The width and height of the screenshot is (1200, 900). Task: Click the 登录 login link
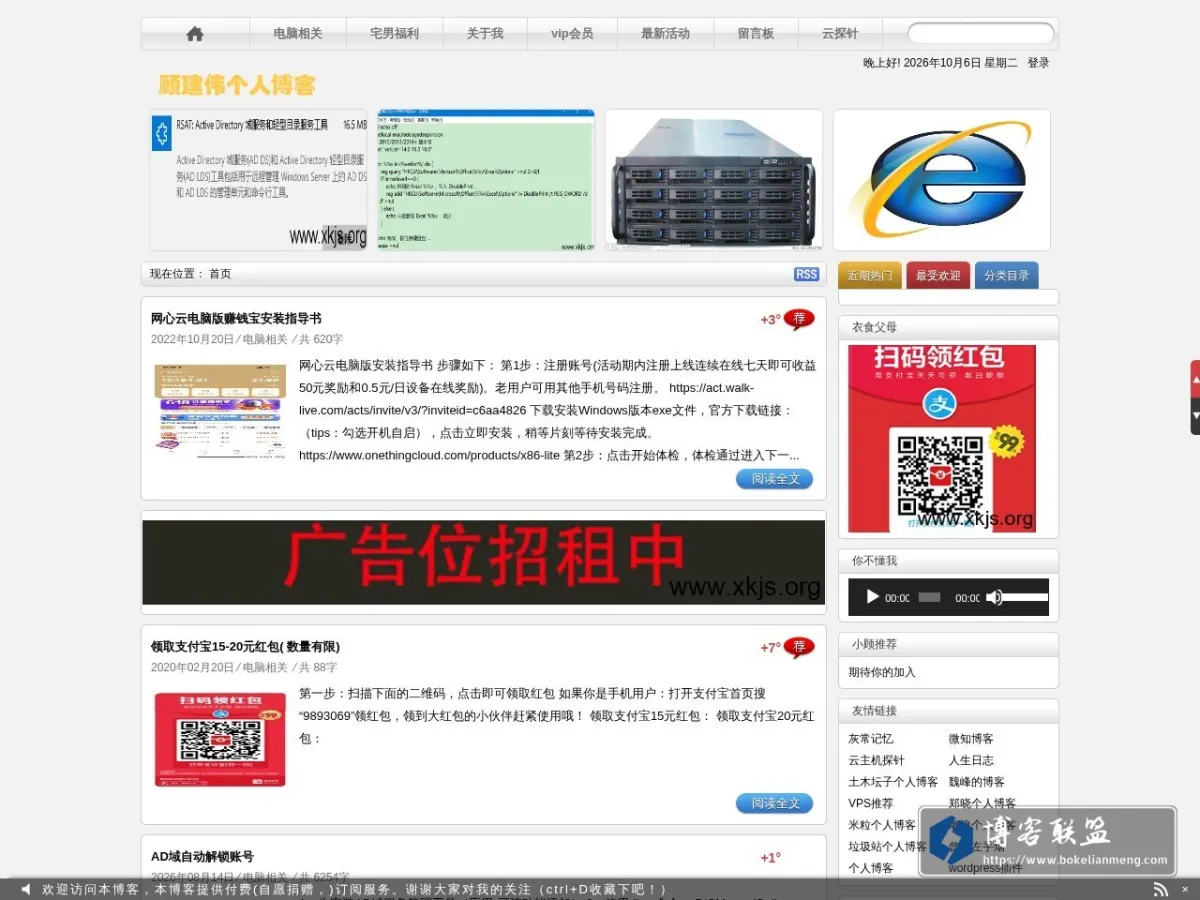click(x=1038, y=63)
